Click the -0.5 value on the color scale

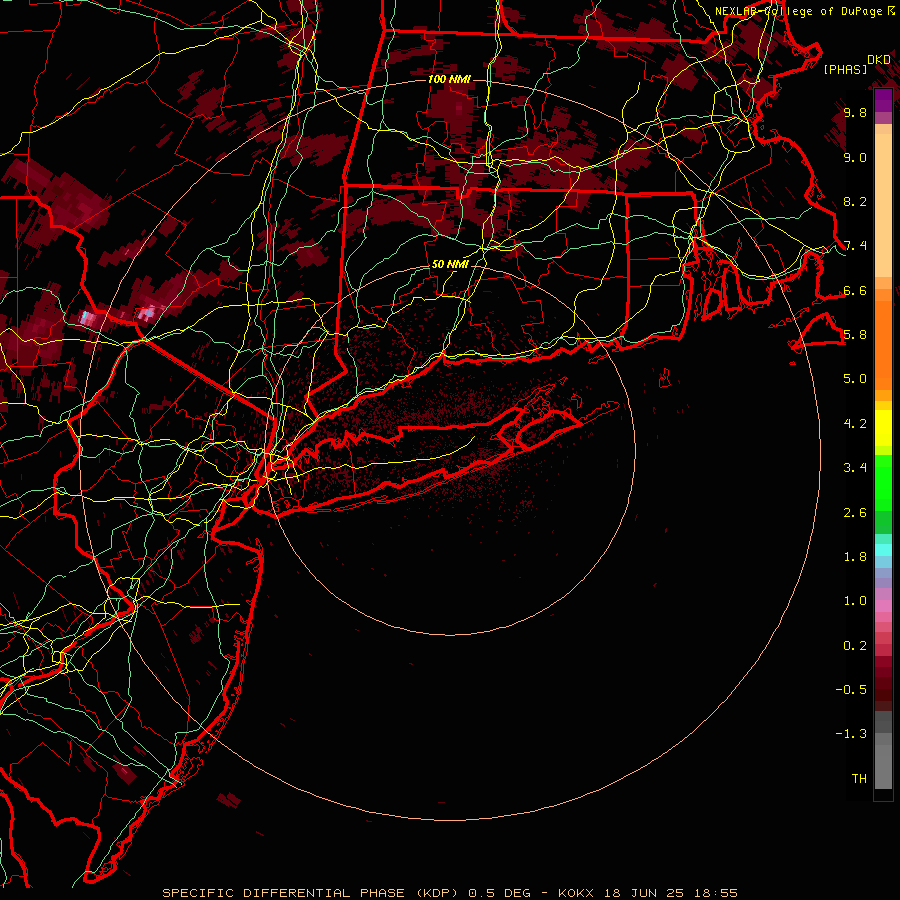(x=851, y=690)
